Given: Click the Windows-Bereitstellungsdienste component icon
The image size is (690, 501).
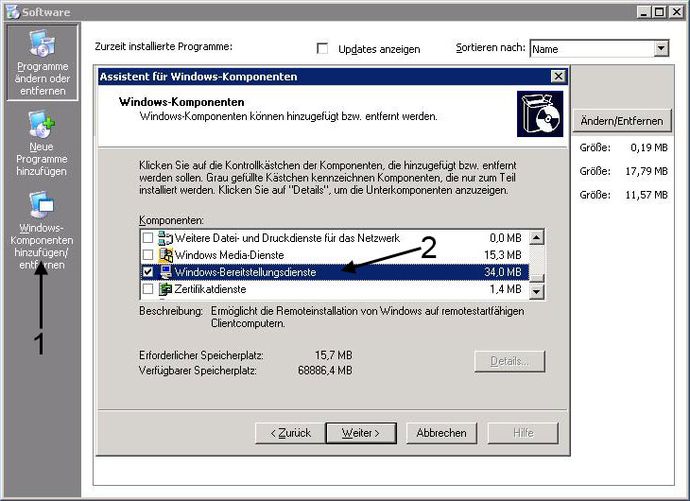Looking at the screenshot, I should tap(165, 272).
